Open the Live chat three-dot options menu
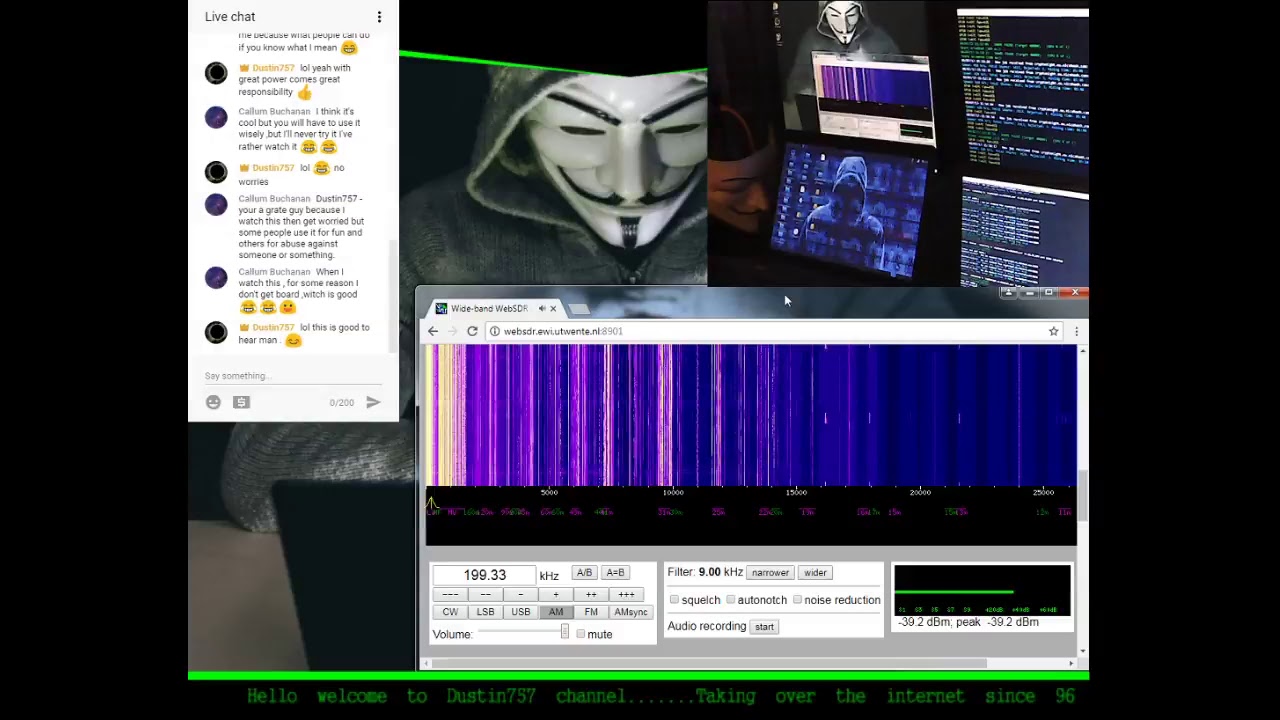 pos(379,17)
